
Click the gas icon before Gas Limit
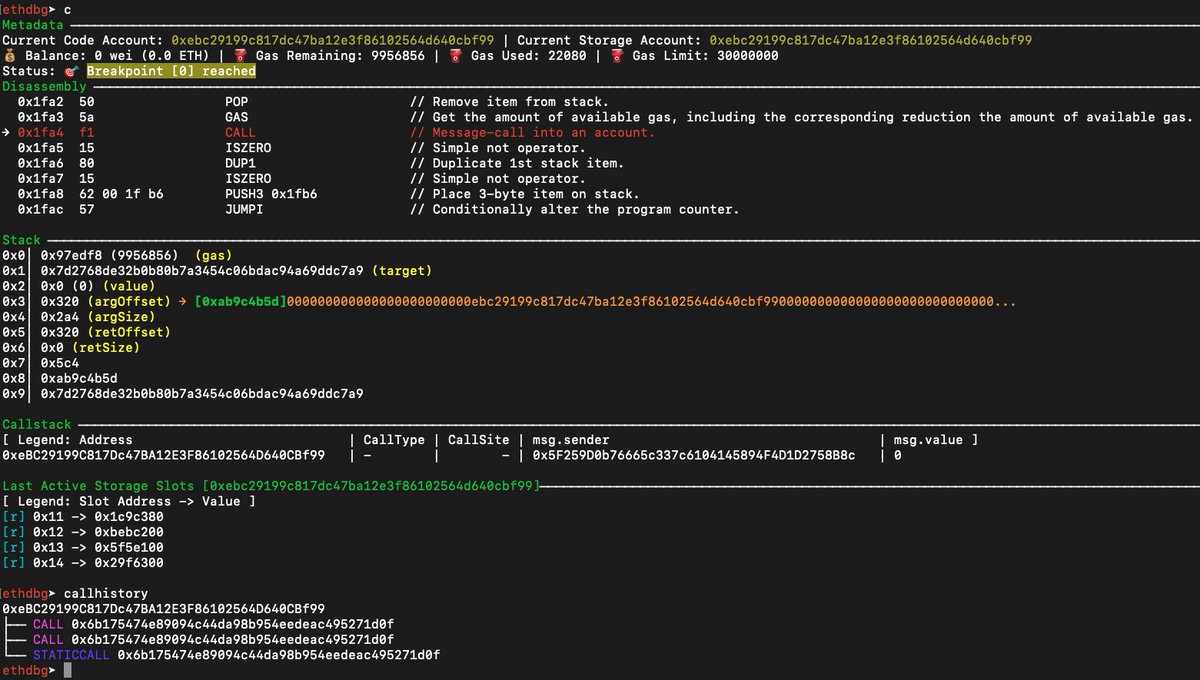pos(617,56)
